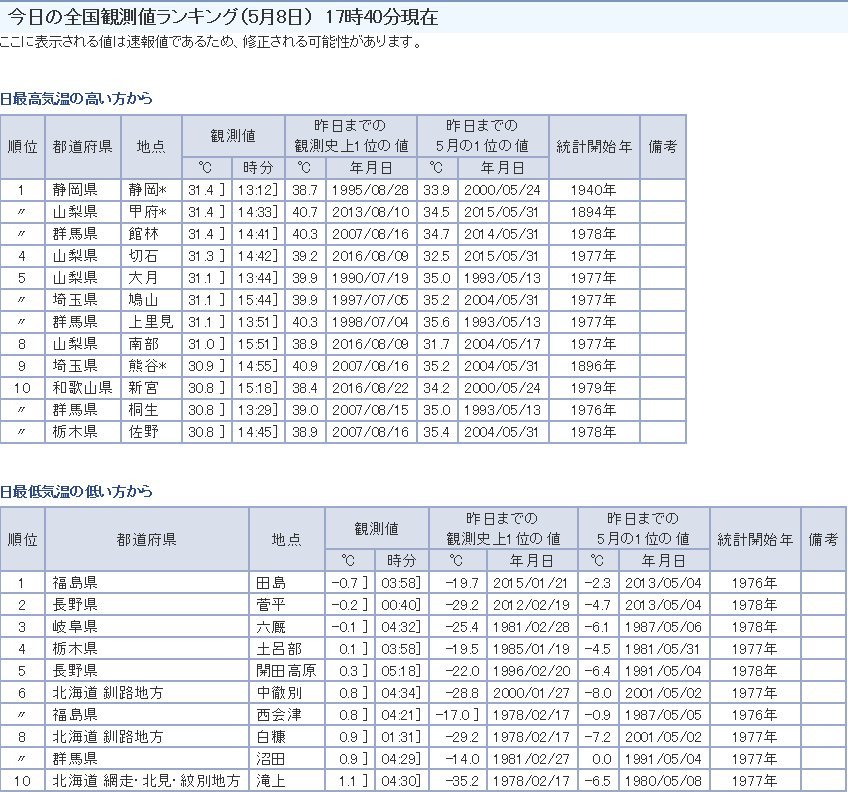Select the 1894年 statistics start year cell
This screenshot has width=848, height=792.
(x=593, y=212)
